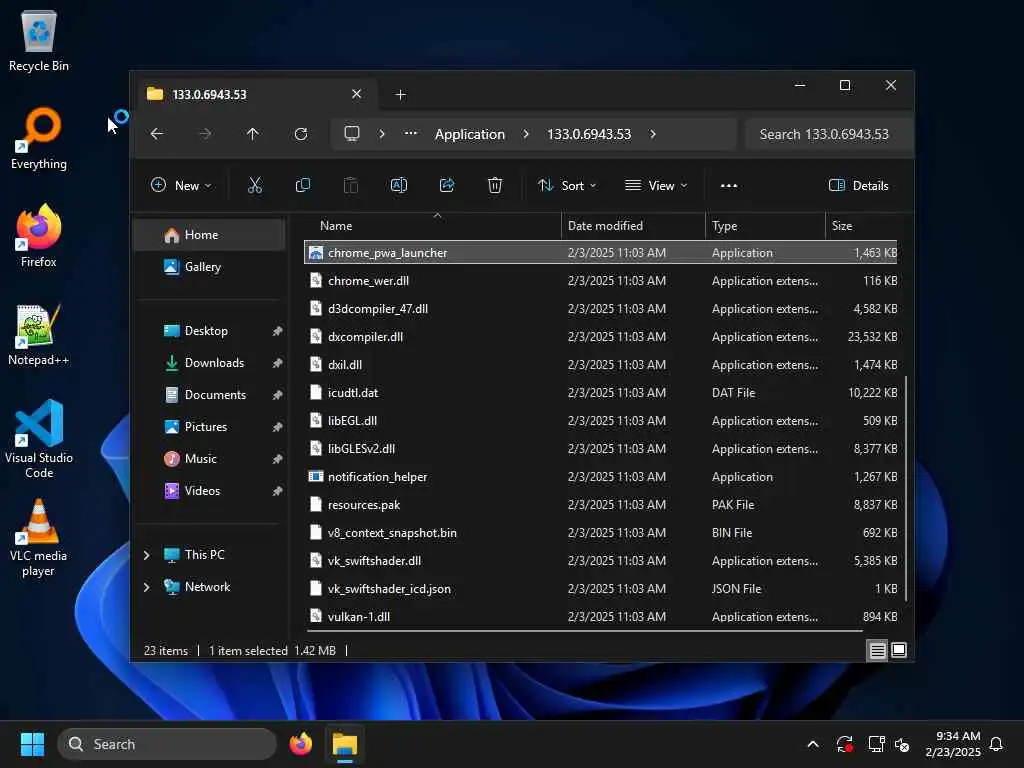Show hidden path ellipsis in address bar
Image resolution: width=1024 pixels, height=768 pixels.
(x=410, y=133)
